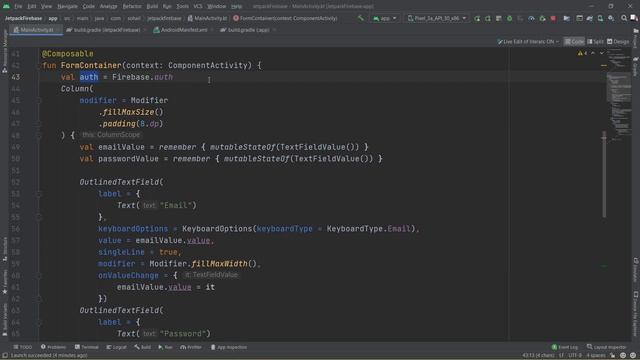Click the Debug app bug icon
Screen dimensions: 640x360
coord(509,18)
